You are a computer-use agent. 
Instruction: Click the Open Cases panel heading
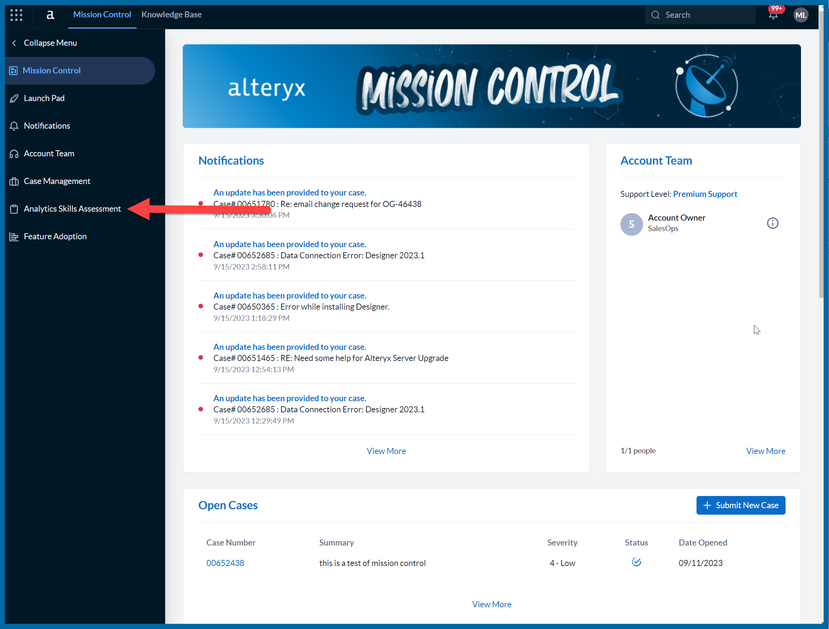pyautogui.click(x=228, y=505)
